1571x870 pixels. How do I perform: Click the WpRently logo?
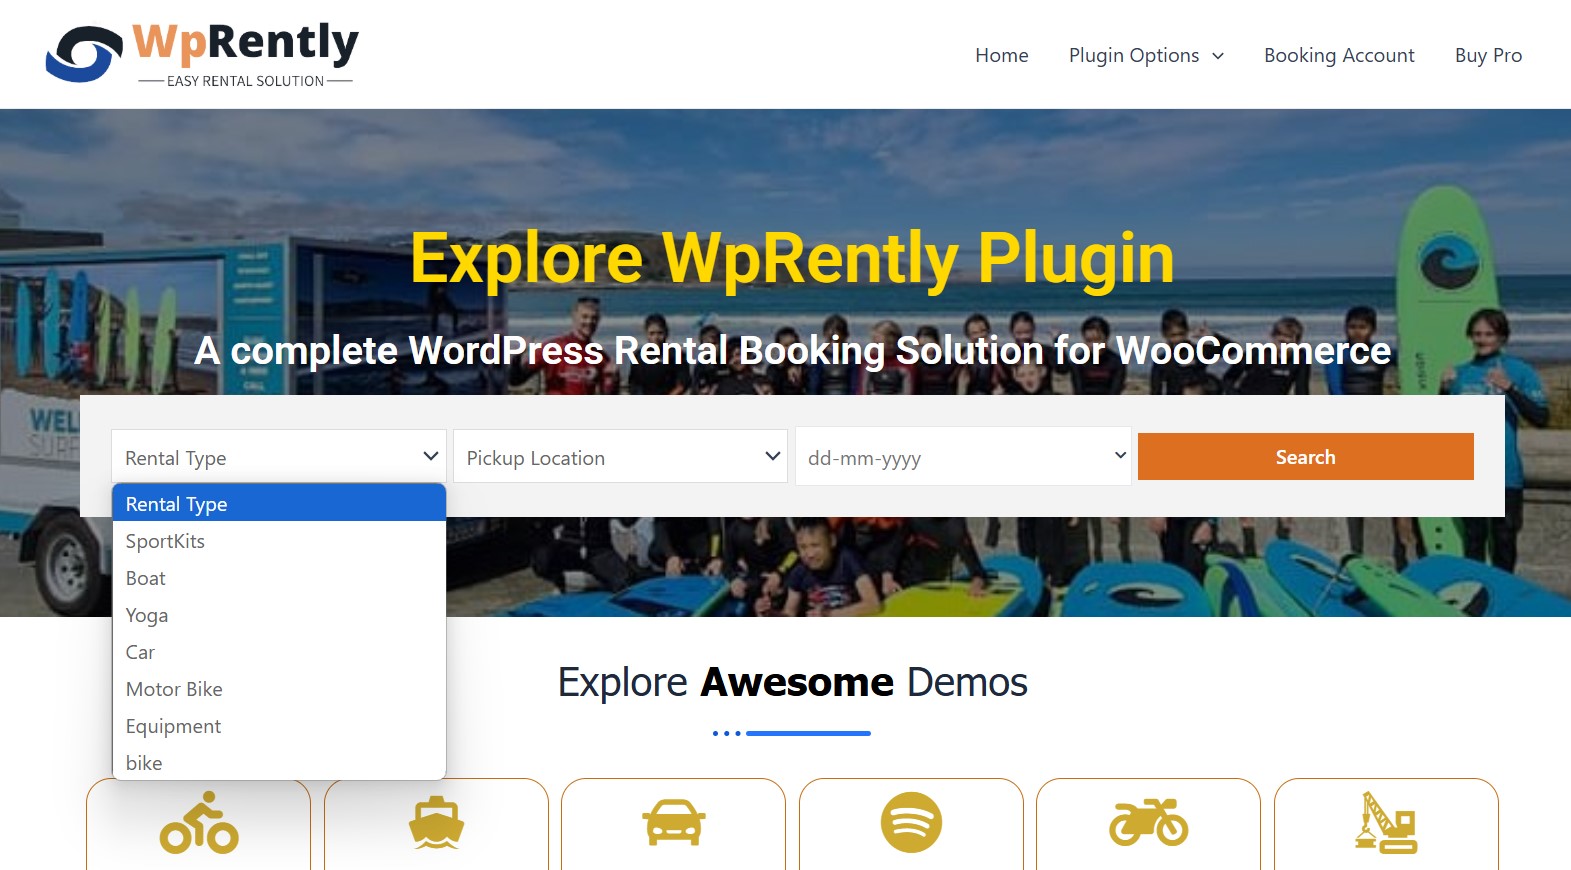[202, 54]
